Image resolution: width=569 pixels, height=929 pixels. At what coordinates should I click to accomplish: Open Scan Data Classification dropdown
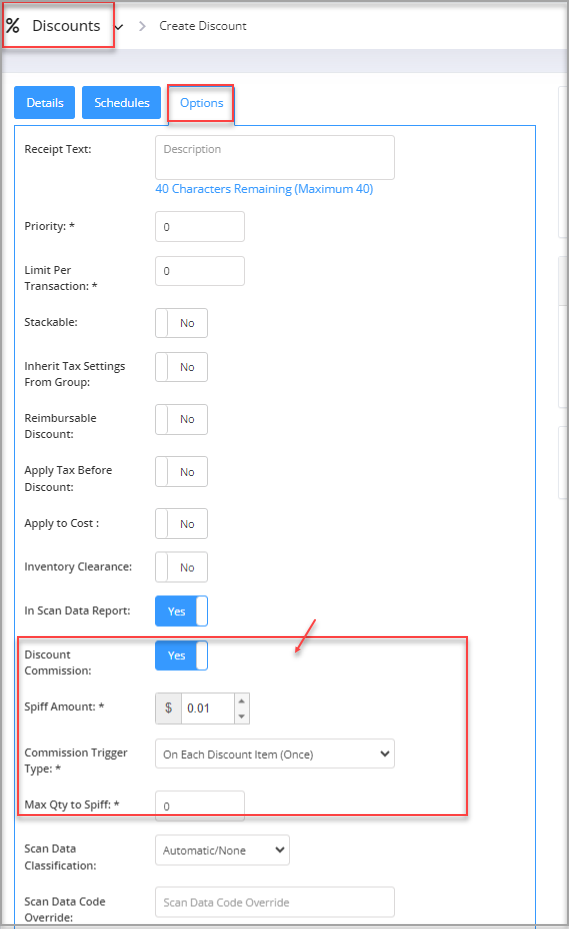pyautogui.click(x=222, y=850)
